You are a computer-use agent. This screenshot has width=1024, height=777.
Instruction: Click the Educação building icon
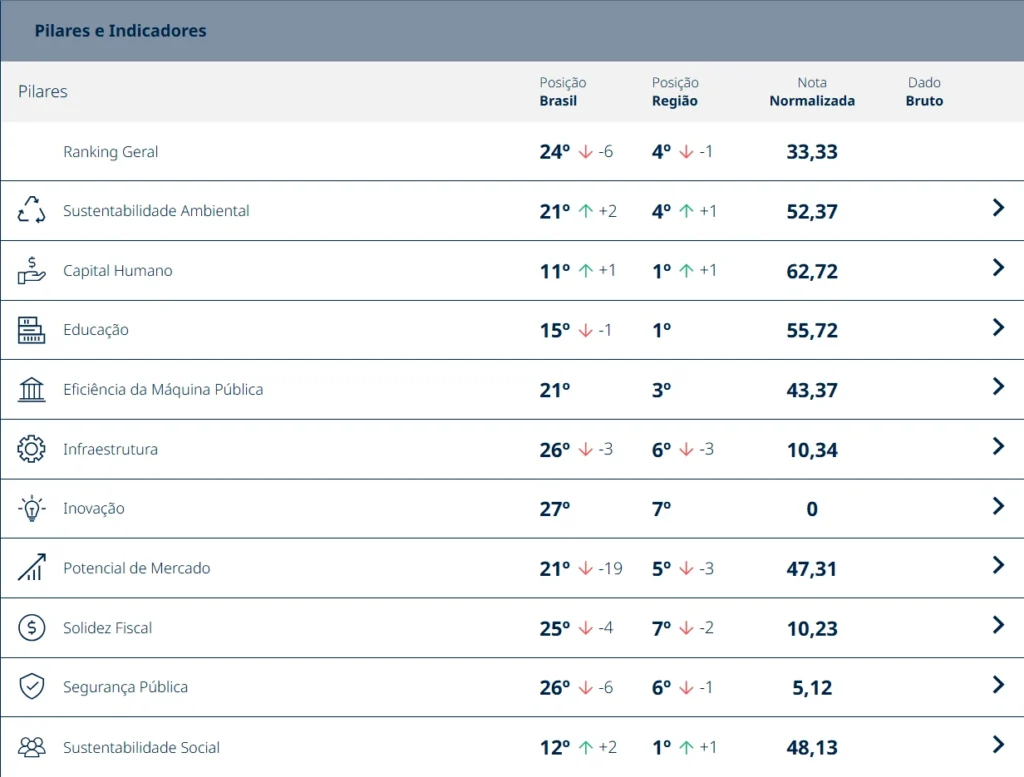point(31,330)
